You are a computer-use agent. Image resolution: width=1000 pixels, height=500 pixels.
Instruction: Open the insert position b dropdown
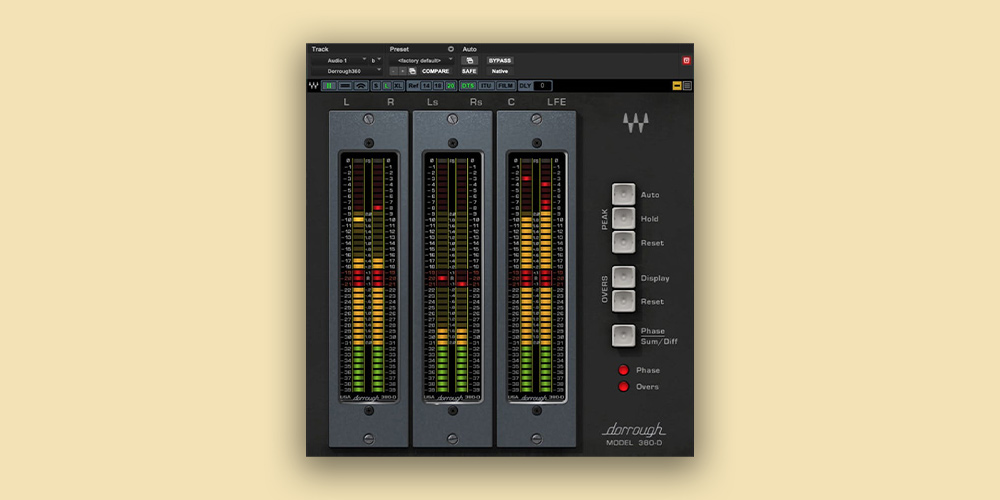[x=376, y=60]
